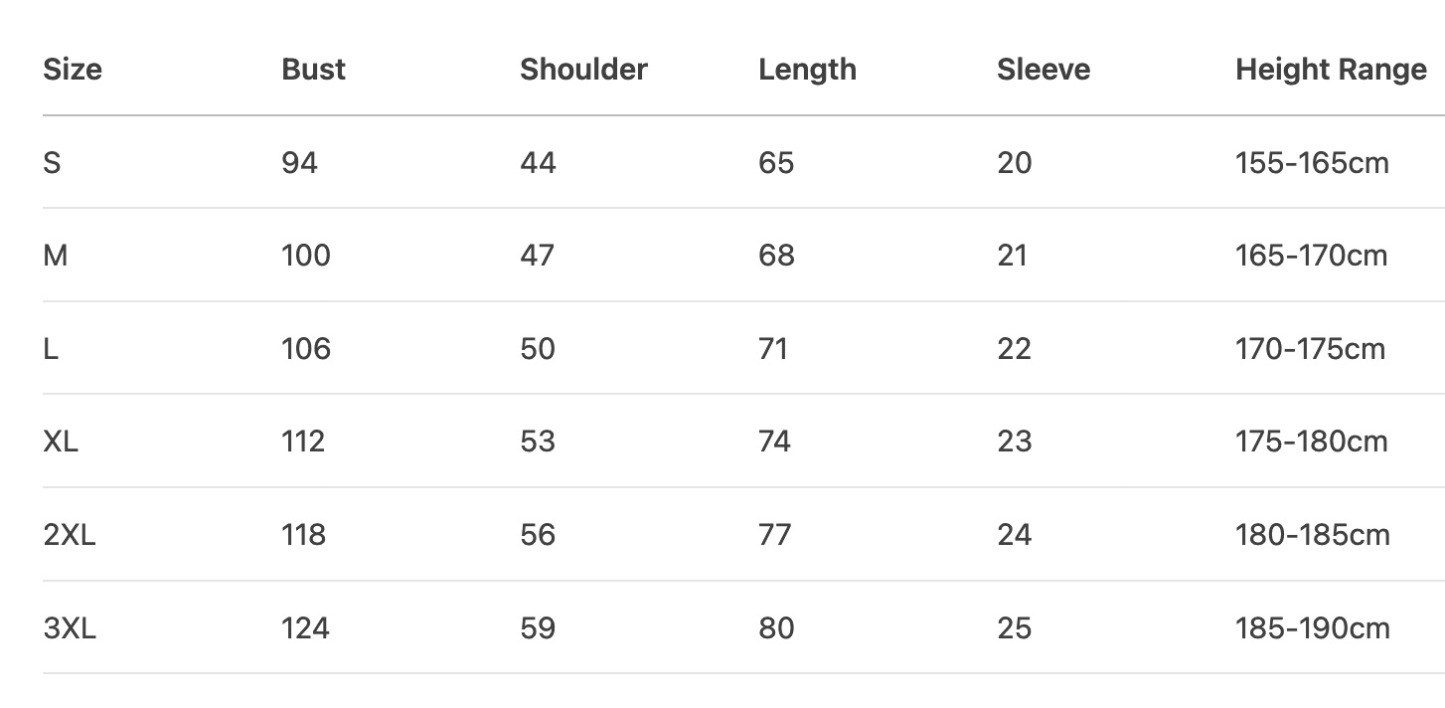The height and width of the screenshot is (708, 1445).
Task: Click the Height Range column header
Action: tap(1330, 69)
